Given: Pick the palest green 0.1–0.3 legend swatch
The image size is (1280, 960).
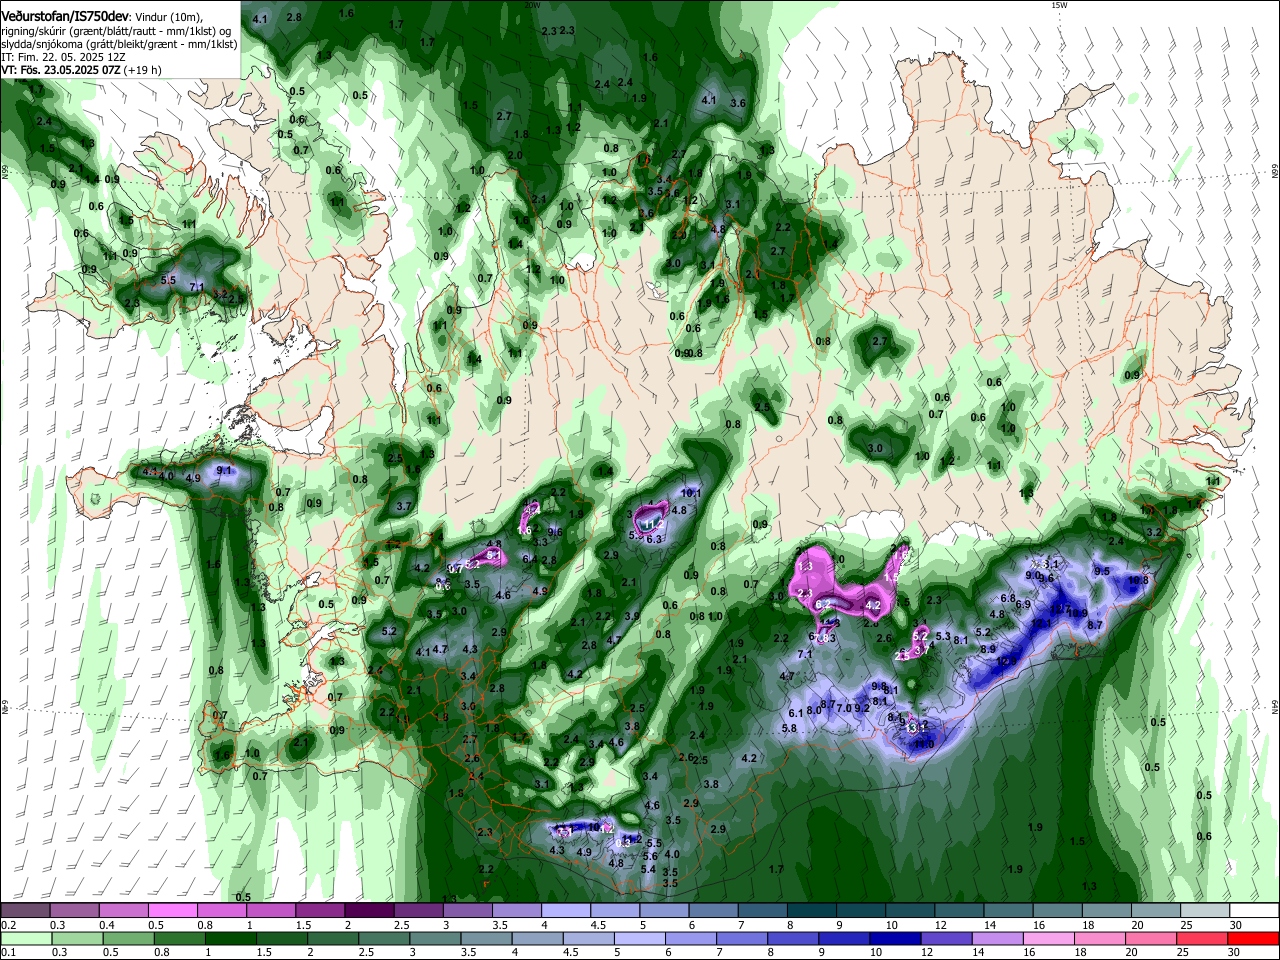Looking at the screenshot, I should pos(25,938).
